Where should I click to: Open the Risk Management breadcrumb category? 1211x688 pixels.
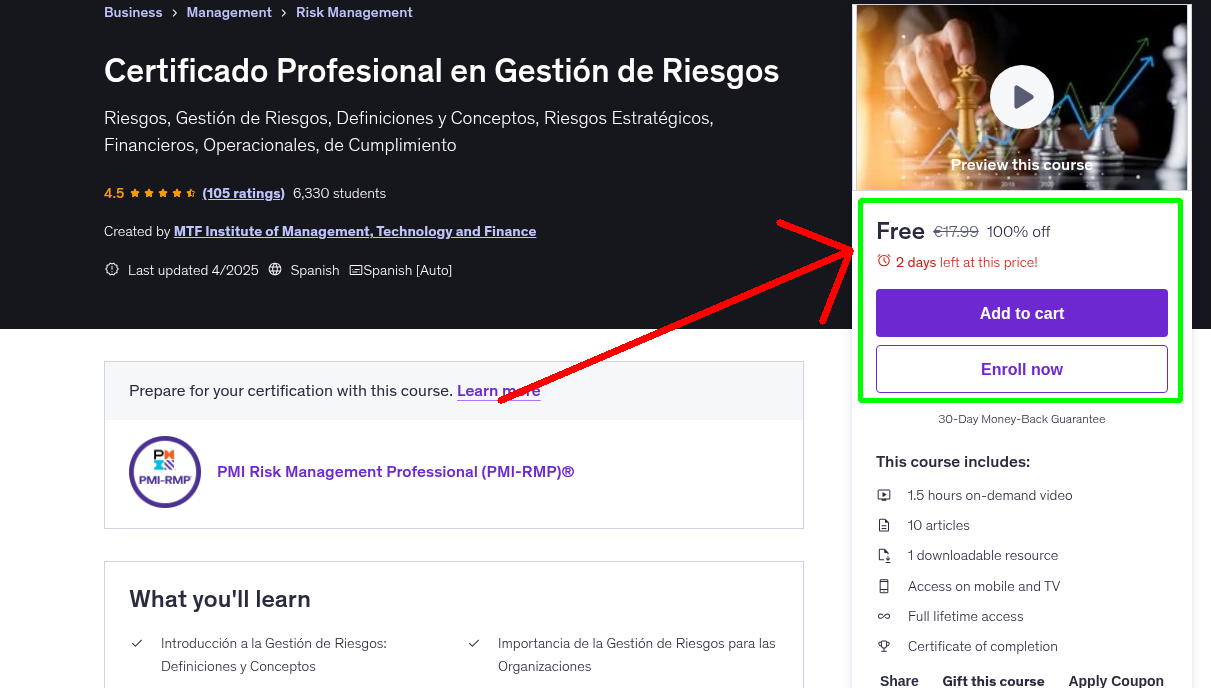click(354, 12)
